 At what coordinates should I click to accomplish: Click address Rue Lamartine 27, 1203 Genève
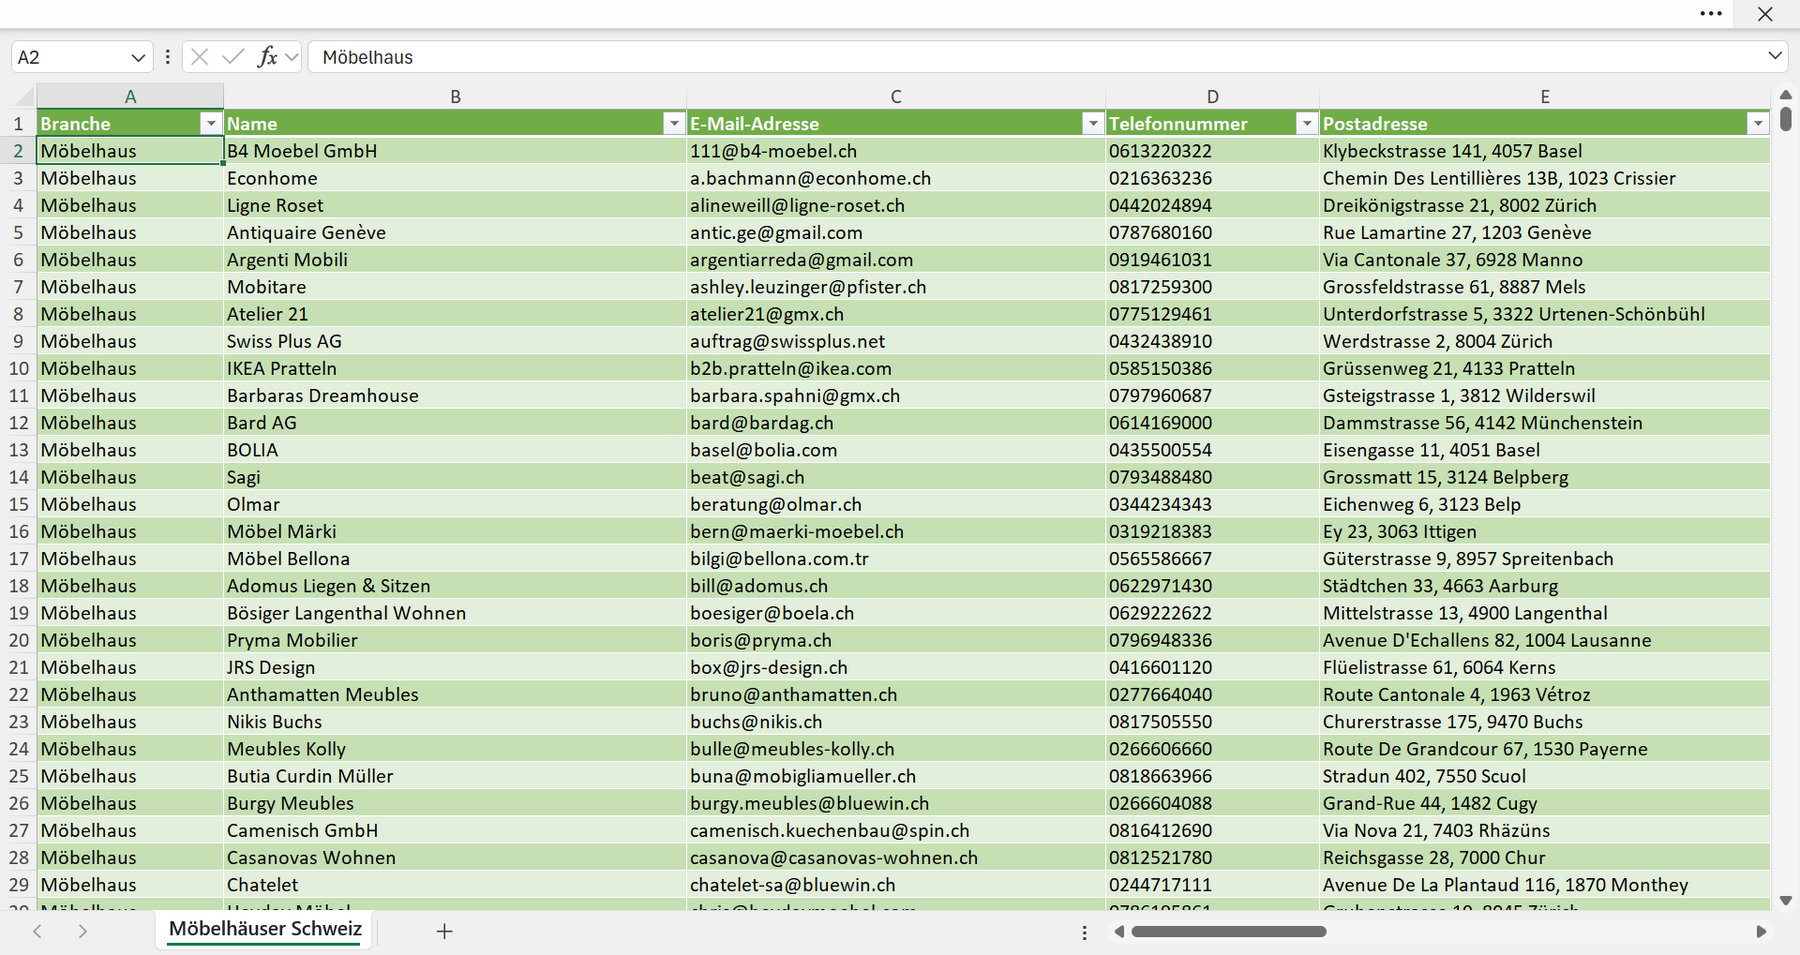pyautogui.click(x=1545, y=232)
